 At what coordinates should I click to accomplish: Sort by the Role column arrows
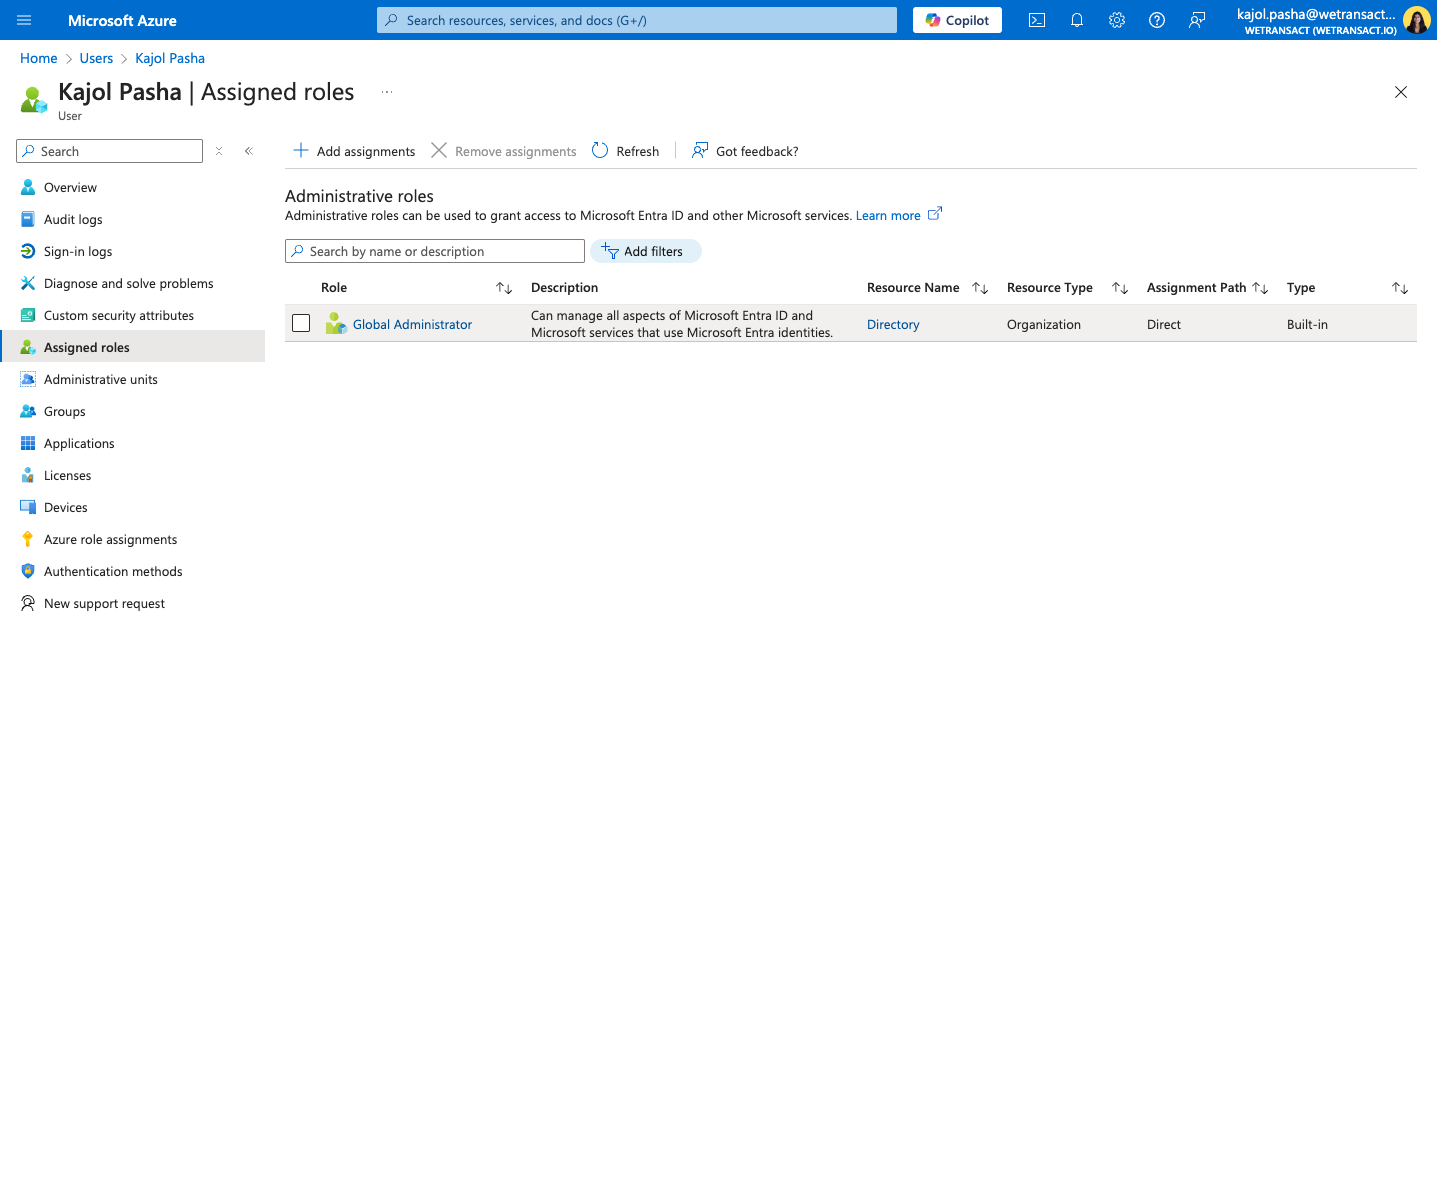point(504,288)
